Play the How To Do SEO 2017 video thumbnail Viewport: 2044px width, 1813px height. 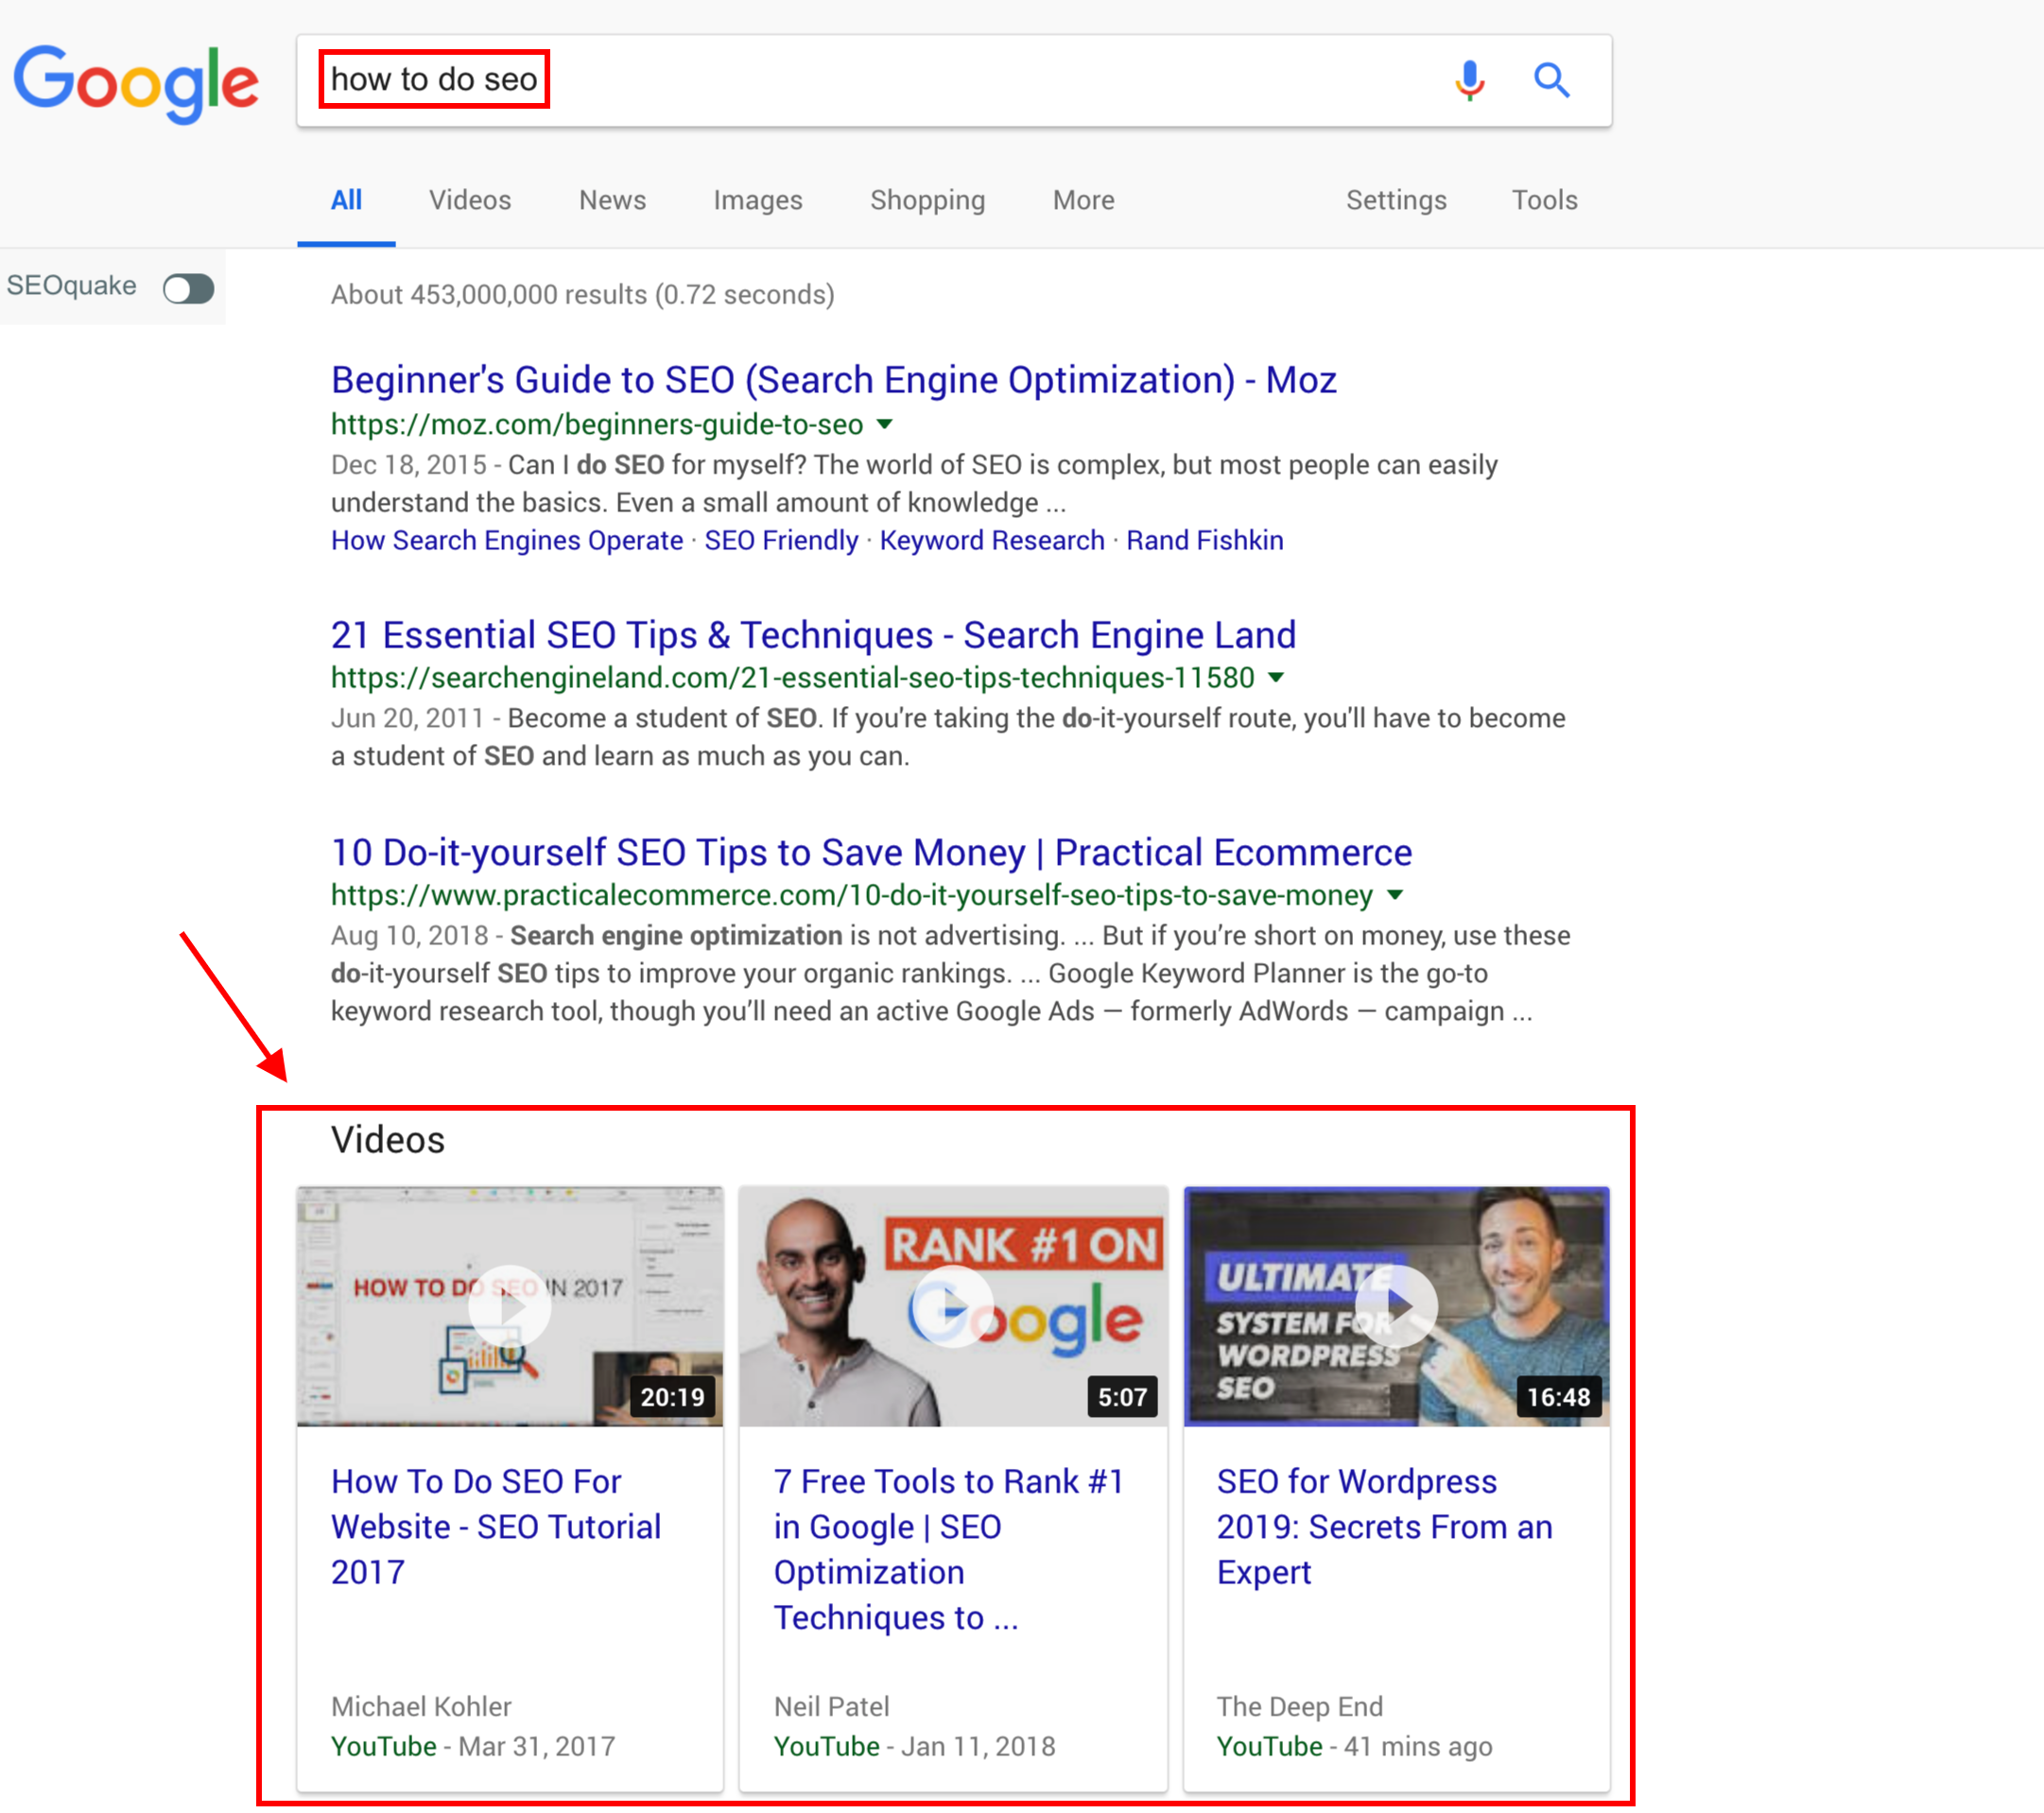click(510, 1306)
